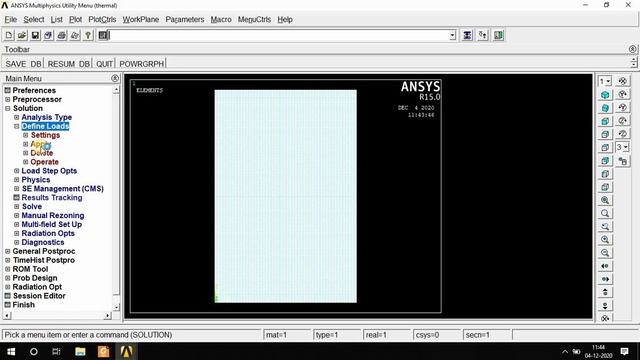Screen dimensions: 640x360
Task: Switch to Oblique View cube icon
Action: coord(605,108)
